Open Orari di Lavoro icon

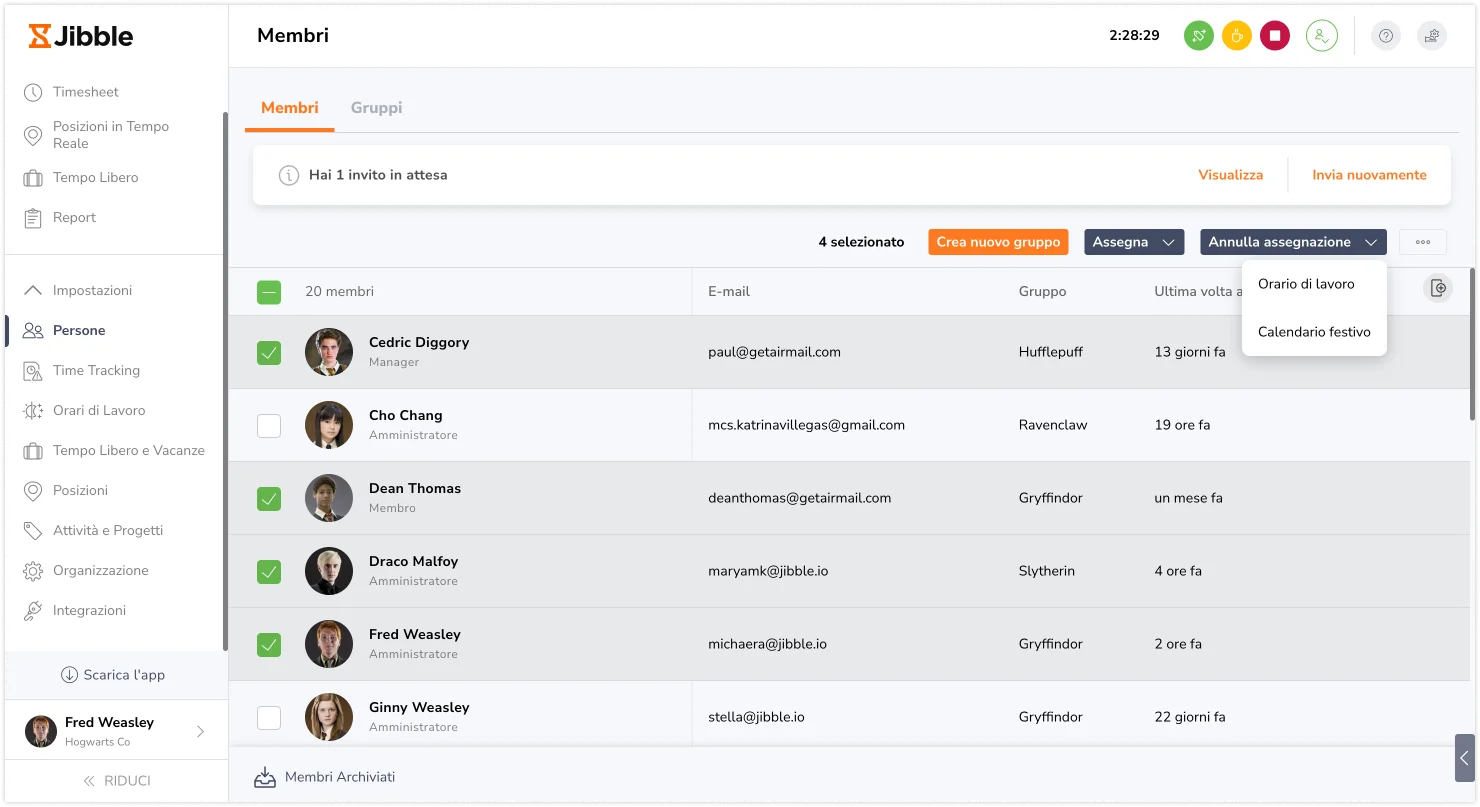[x=33, y=411]
